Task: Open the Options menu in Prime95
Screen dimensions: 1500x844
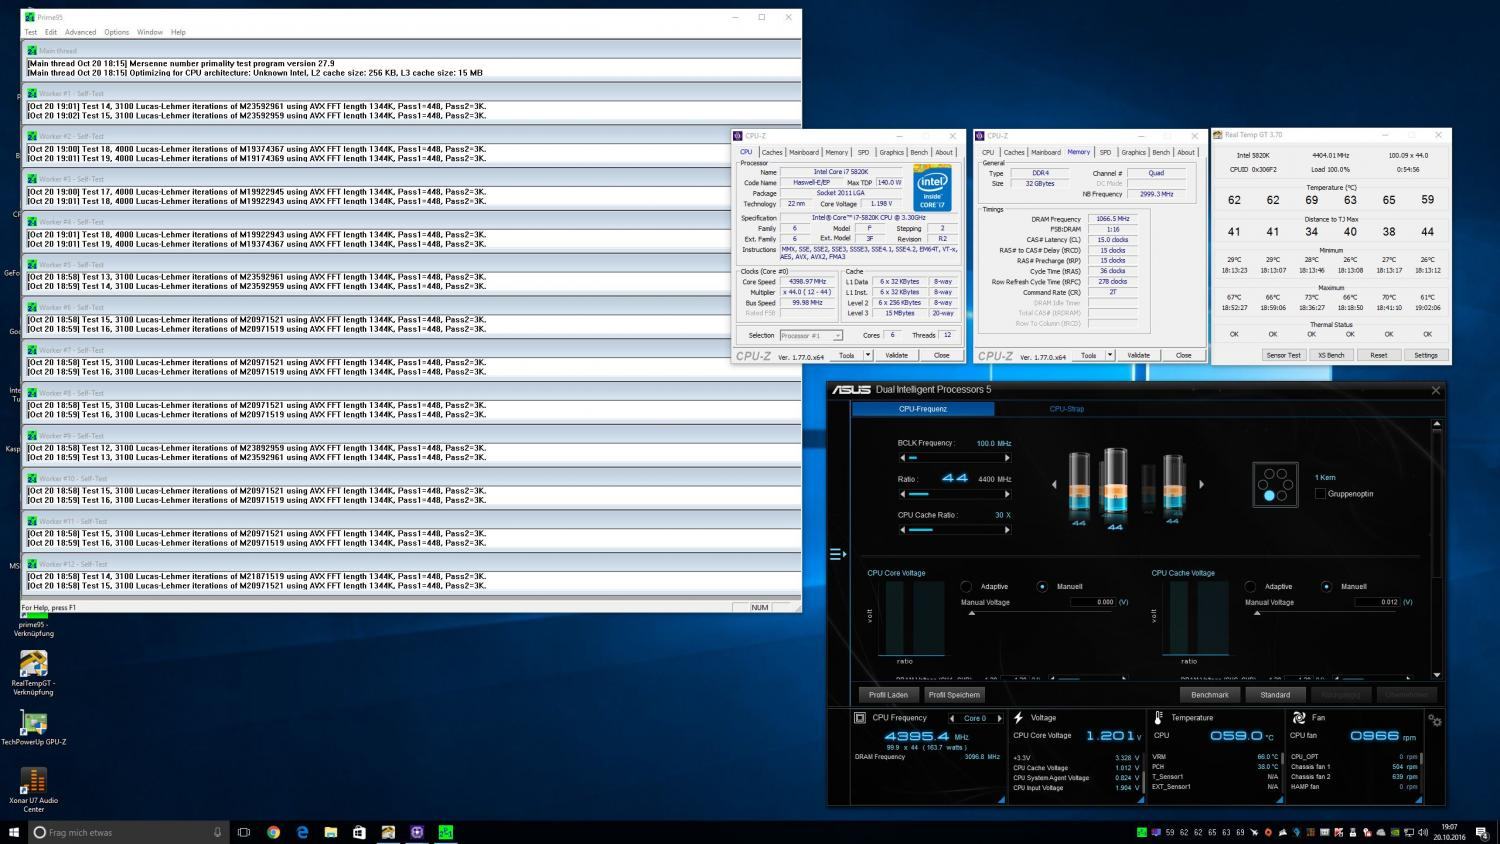Action: pyautogui.click(x=116, y=32)
